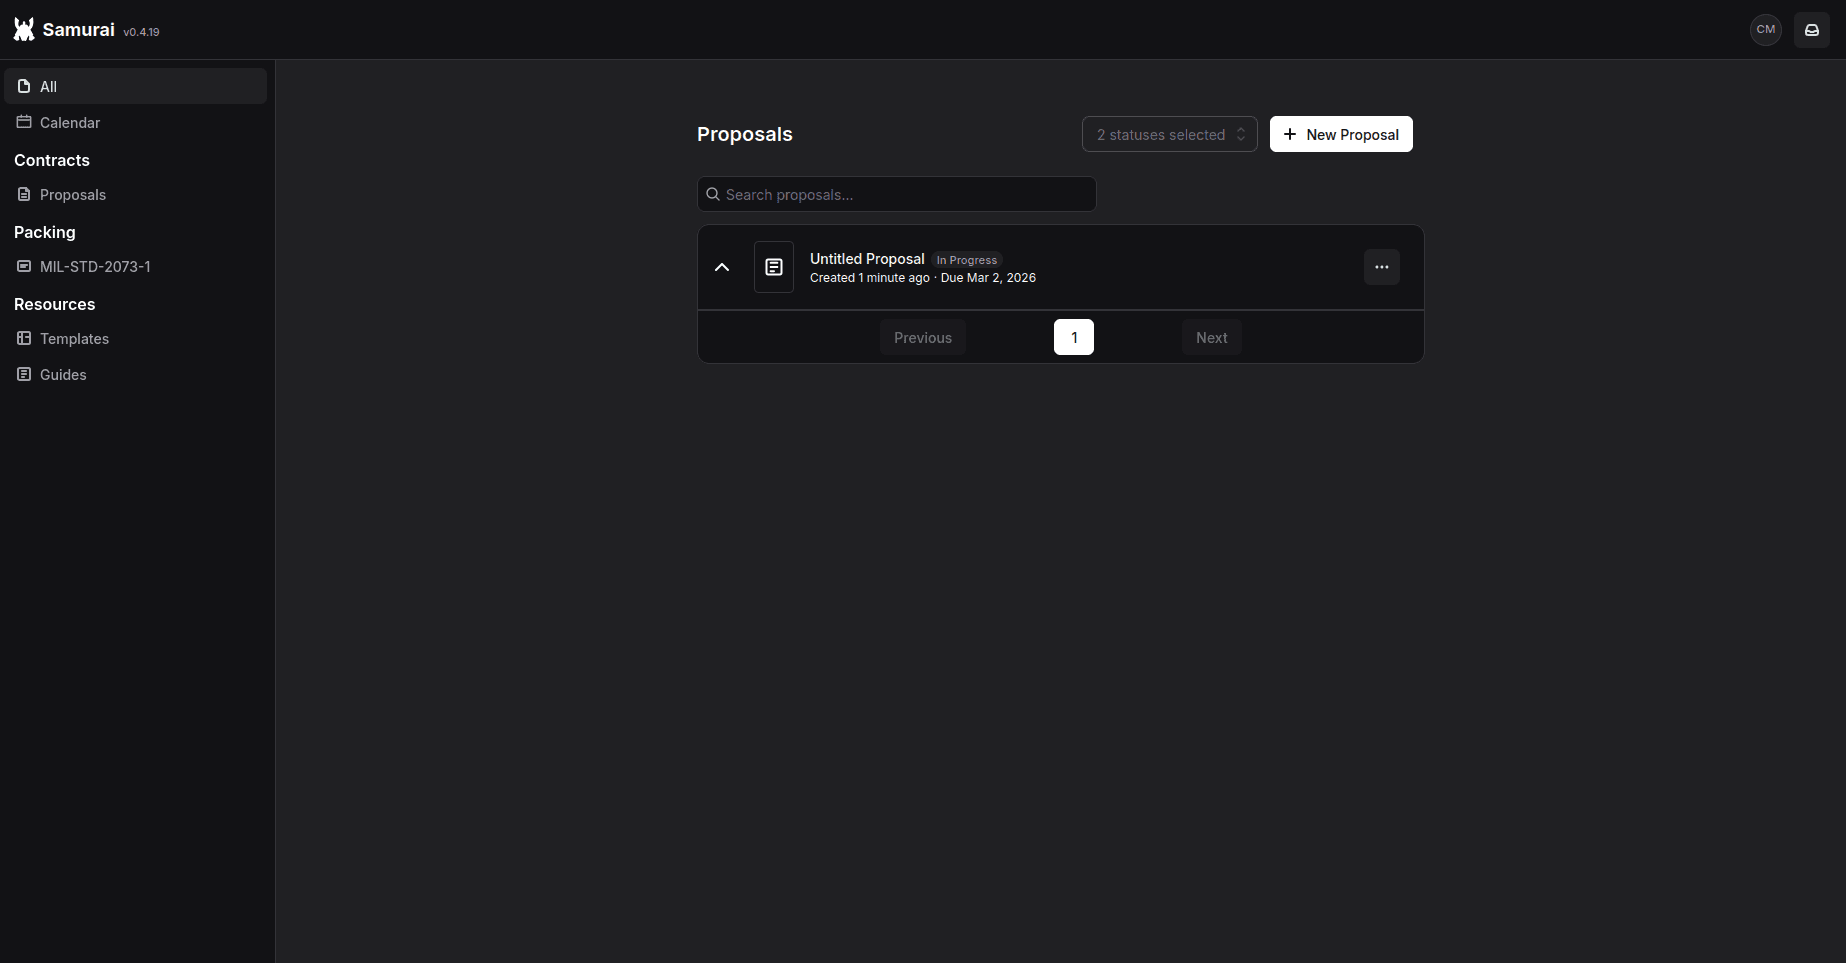
Task: Click the document icon of Untitled Proposal
Action: click(773, 267)
